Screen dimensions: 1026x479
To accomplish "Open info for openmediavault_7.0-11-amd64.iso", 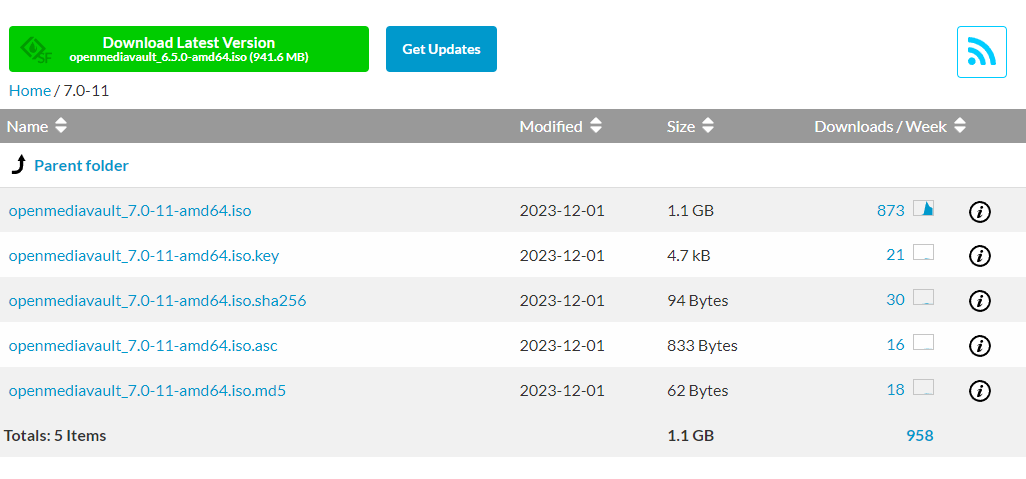I will 980,211.
